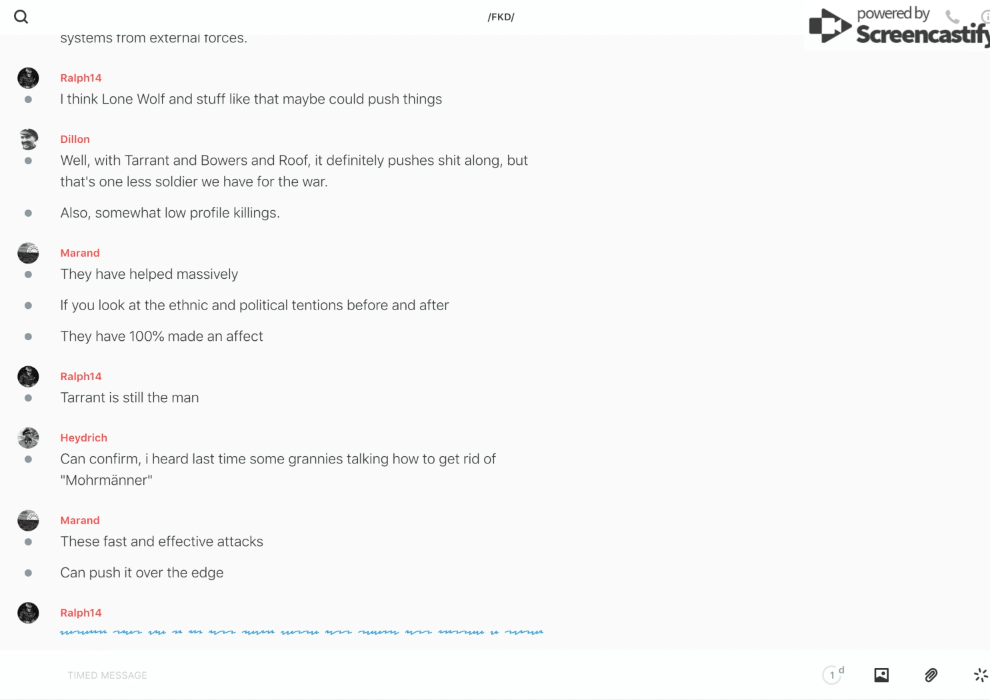Open the topmost Ralph14 avatar

(28, 78)
